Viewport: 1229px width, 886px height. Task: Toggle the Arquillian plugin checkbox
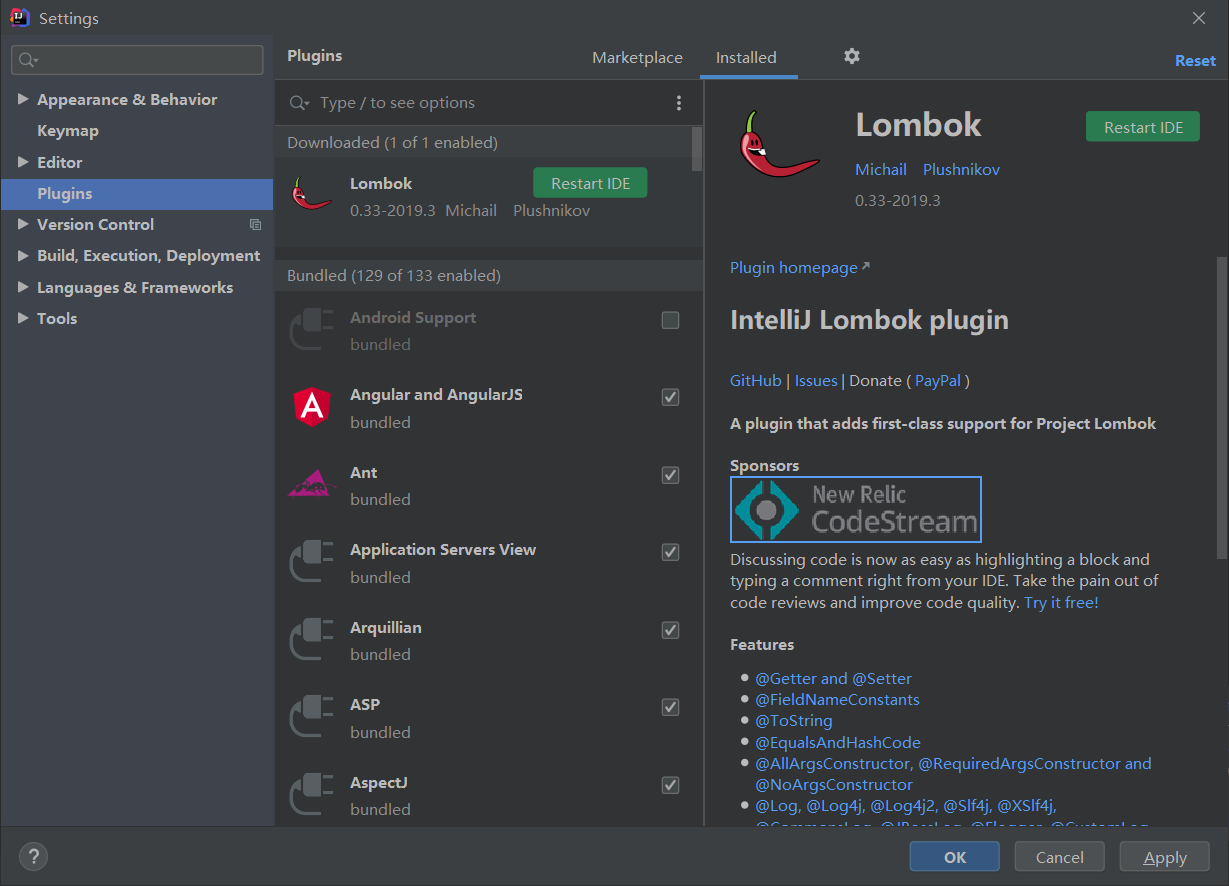671,630
